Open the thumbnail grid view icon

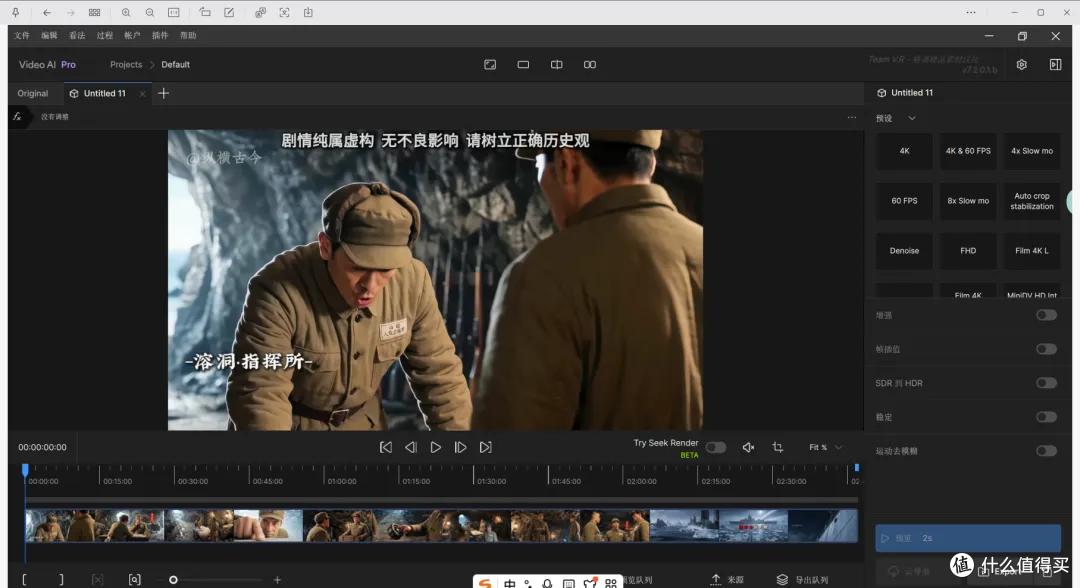(x=94, y=12)
